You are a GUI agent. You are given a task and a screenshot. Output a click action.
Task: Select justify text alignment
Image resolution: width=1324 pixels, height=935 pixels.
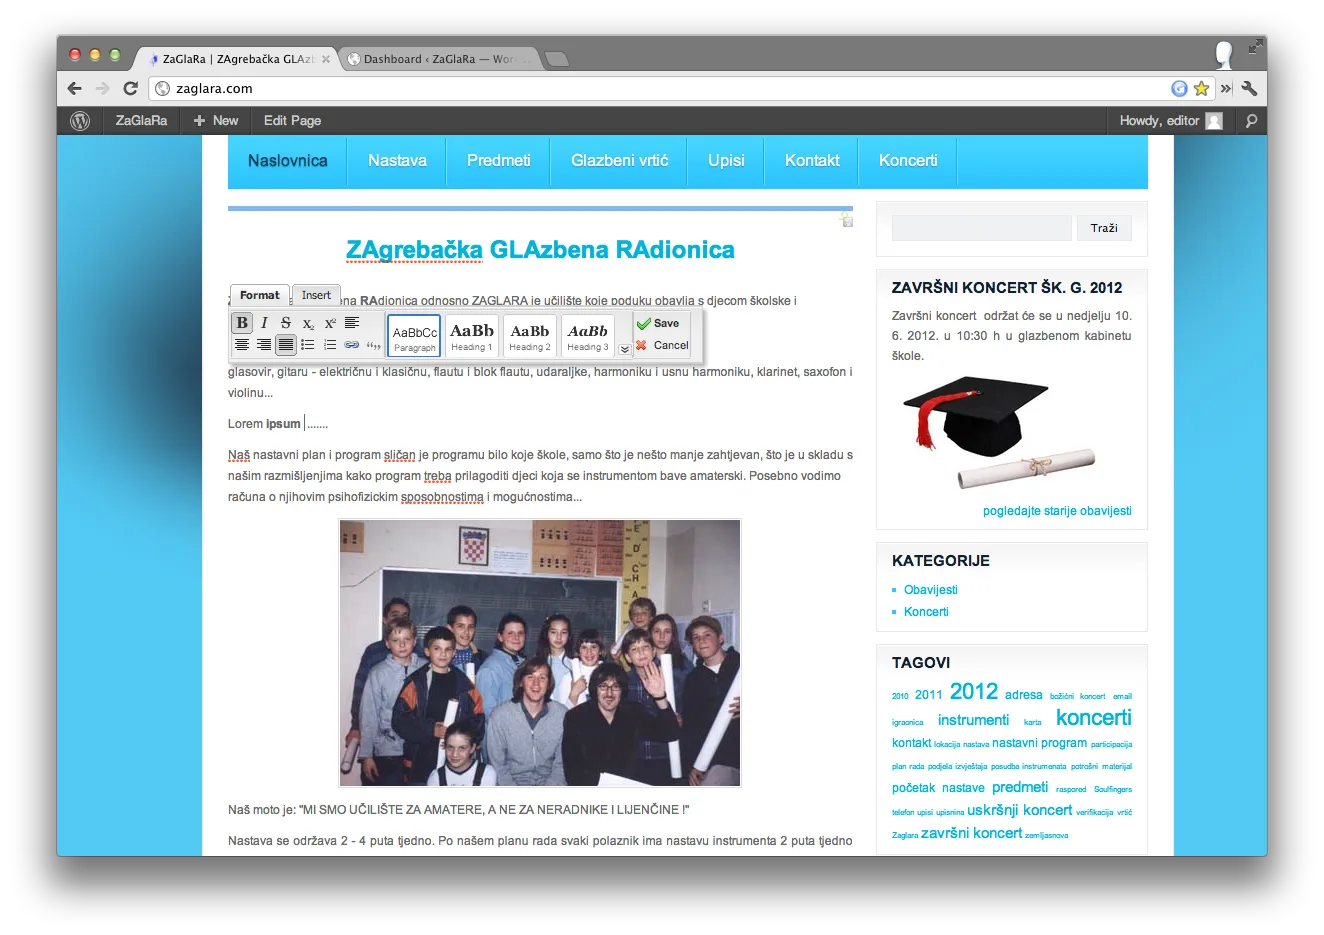point(286,345)
